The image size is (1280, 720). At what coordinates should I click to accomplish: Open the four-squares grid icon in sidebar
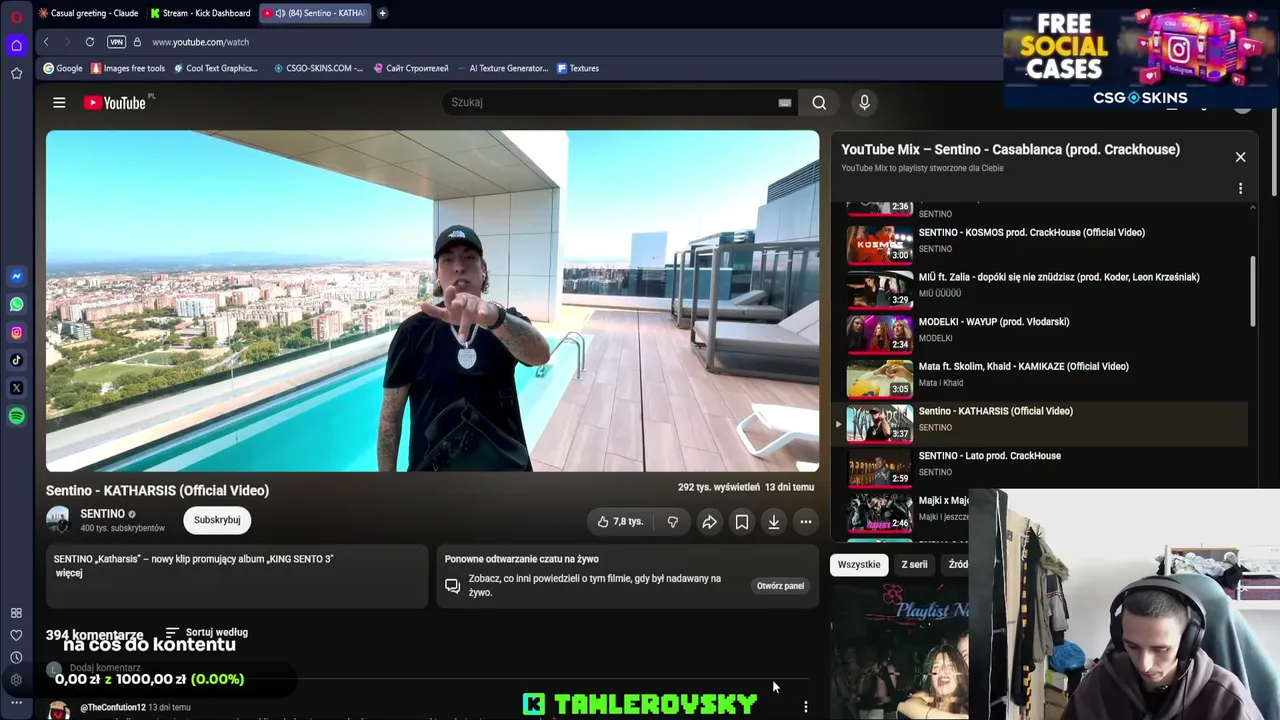pyautogui.click(x=16, y=613)
